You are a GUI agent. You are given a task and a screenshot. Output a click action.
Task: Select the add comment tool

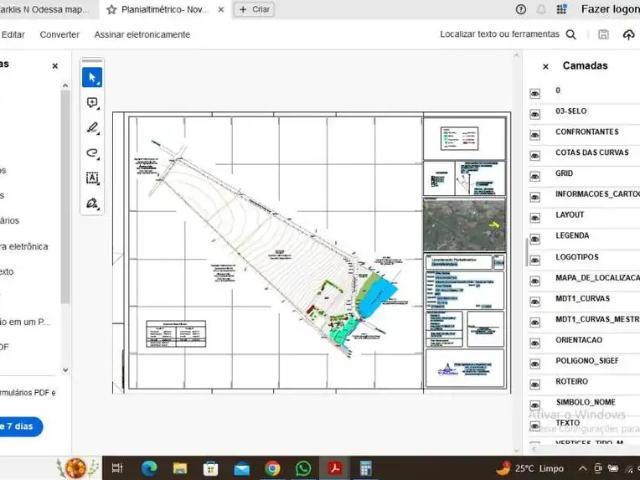pyautogui.click(x=92, y=103)
